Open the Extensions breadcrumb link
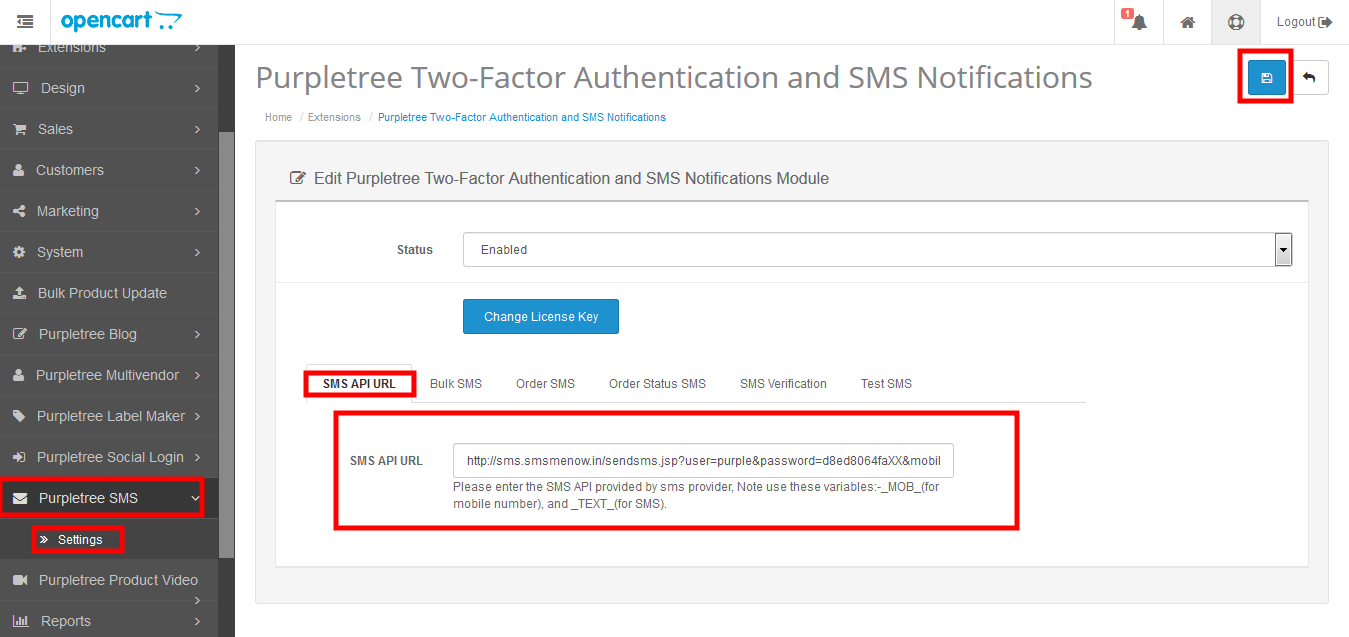The height and width of the screenshot is (637, 1349). [x=334, y=117]
